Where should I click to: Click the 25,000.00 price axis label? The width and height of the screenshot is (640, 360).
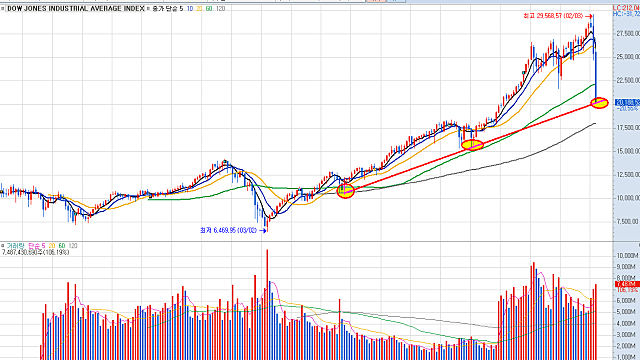tap(629, 57)
